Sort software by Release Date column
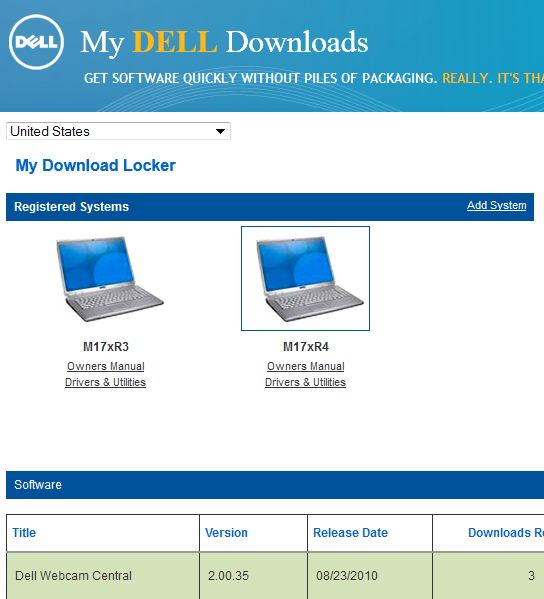 point(350,533)
